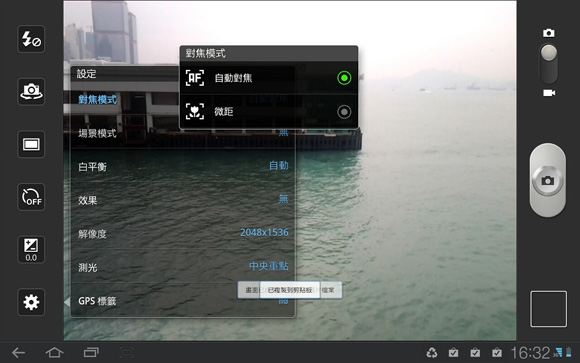Select the still camera mode icon

pyautogui.click(x=549, y=33)
